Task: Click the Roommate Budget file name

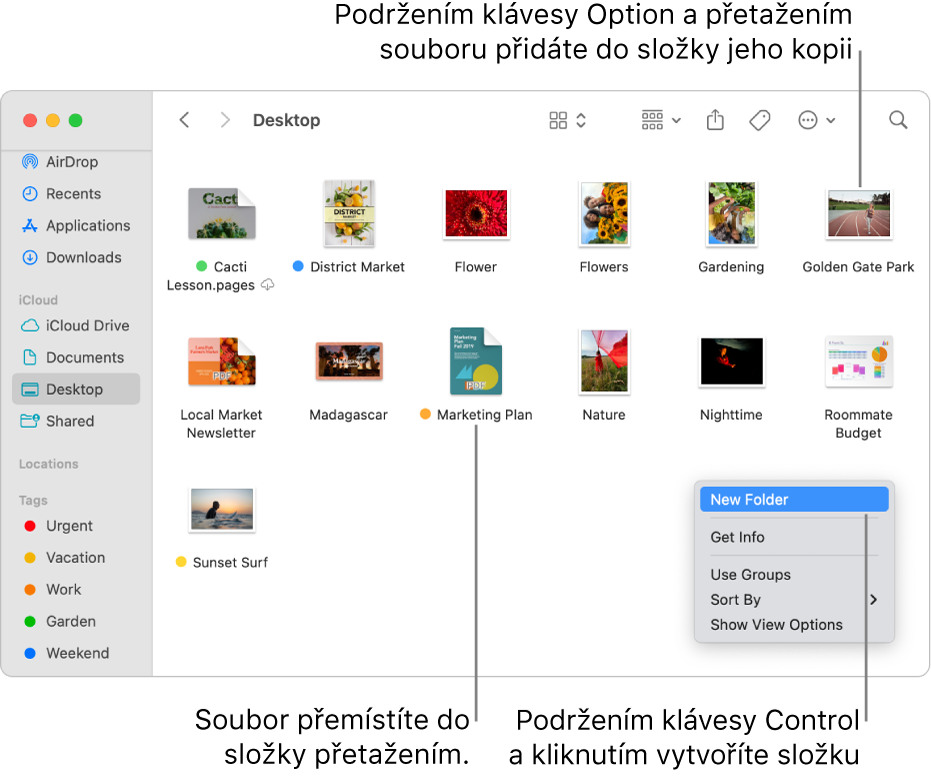Action: [859, 424]
